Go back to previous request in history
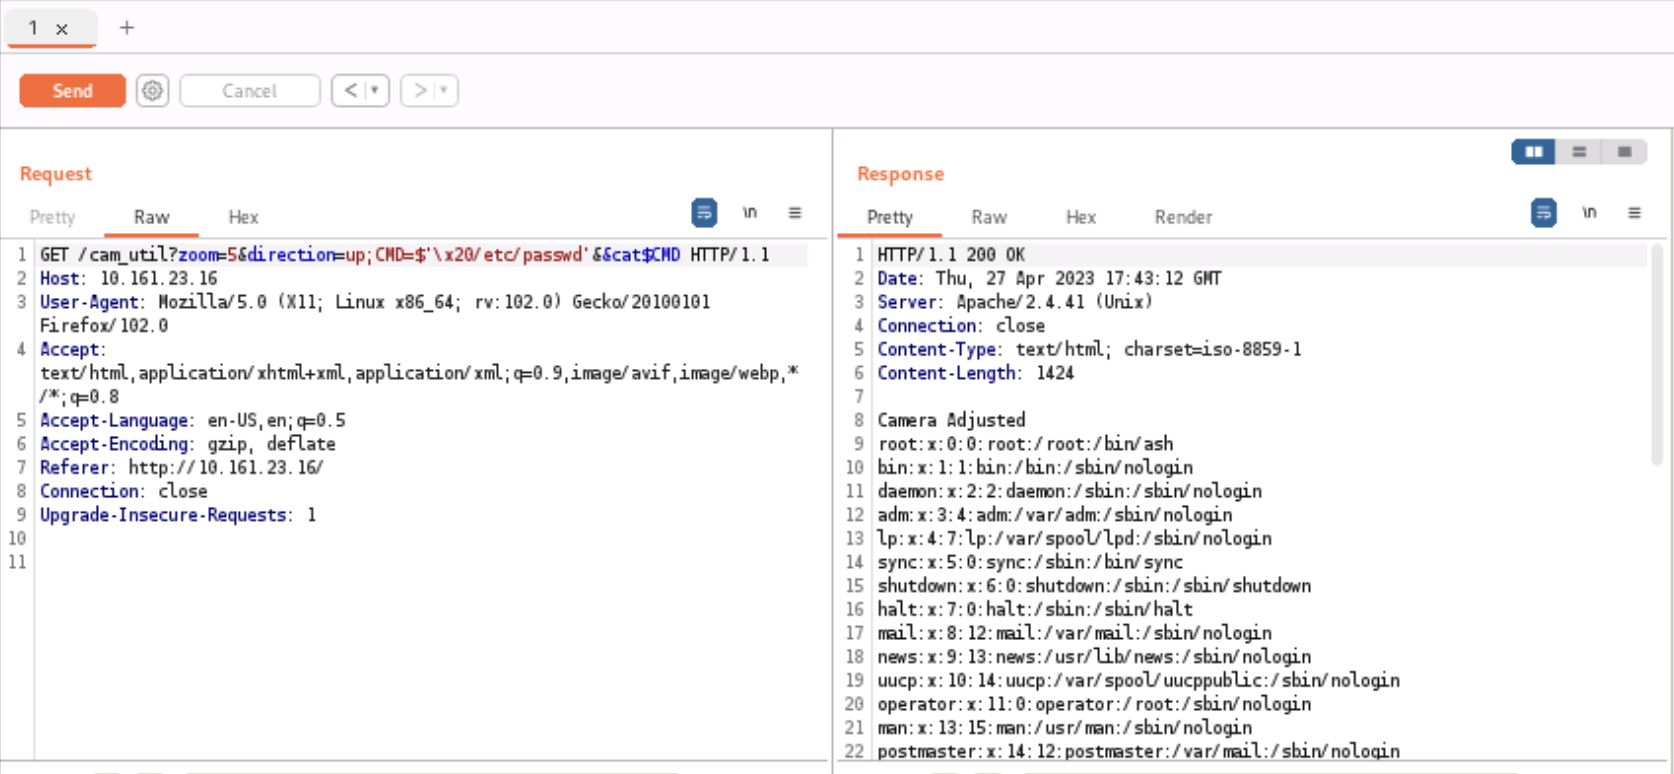The height and width of the screenshot is (774, 1674). click(x=350, y=91)
